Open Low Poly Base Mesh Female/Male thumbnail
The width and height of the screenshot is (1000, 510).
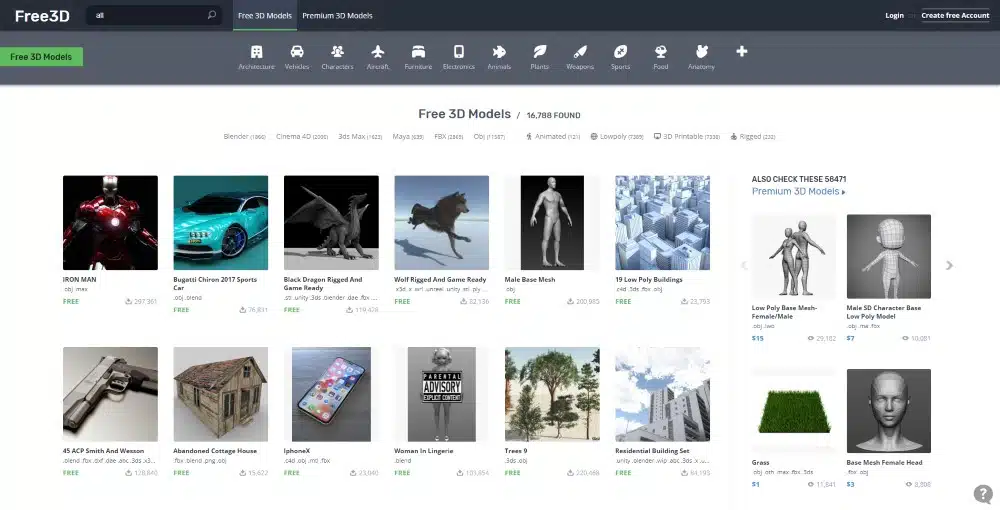(794, 256)
